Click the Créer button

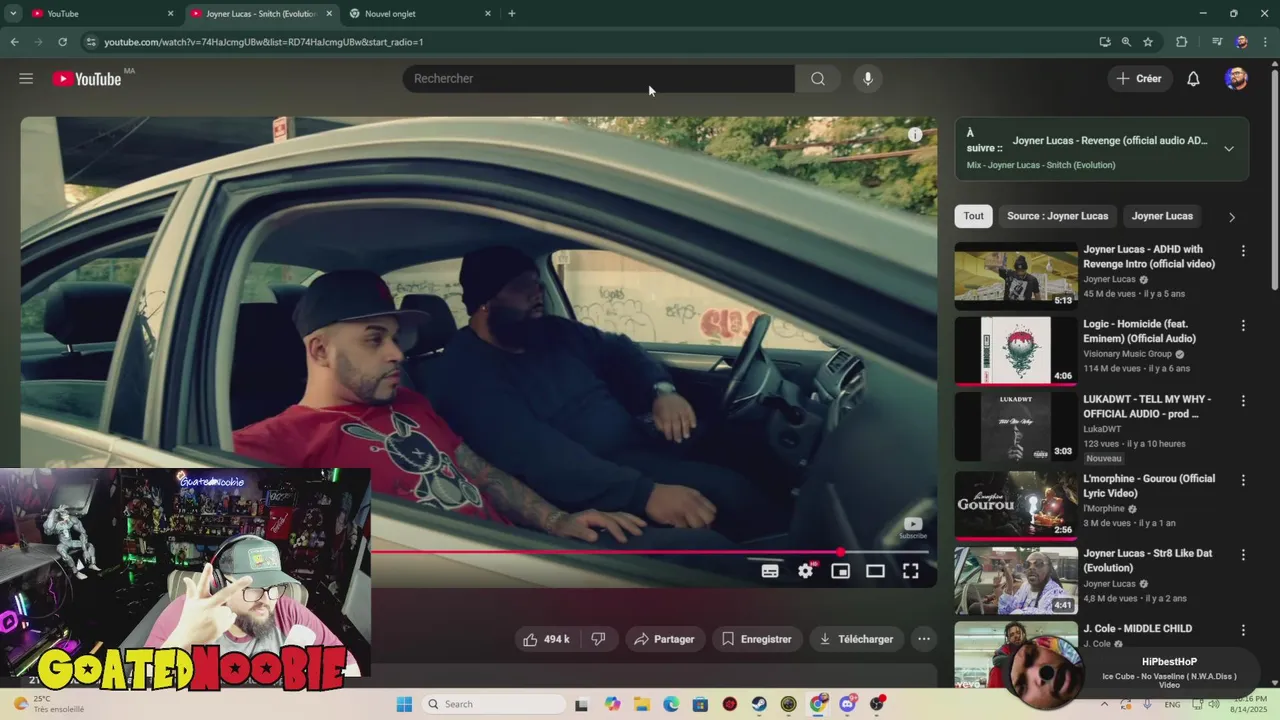tap(1139, 78)
